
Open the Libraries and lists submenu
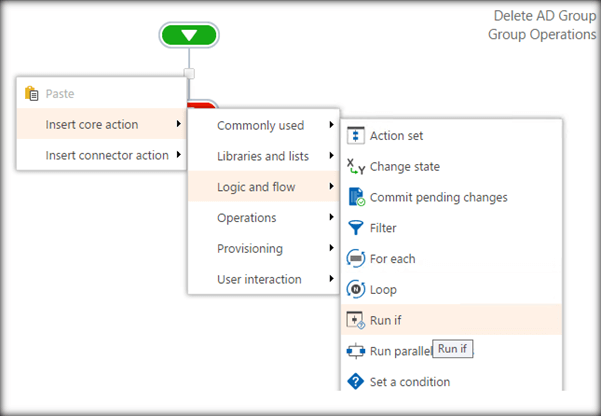tap(263, 156)
